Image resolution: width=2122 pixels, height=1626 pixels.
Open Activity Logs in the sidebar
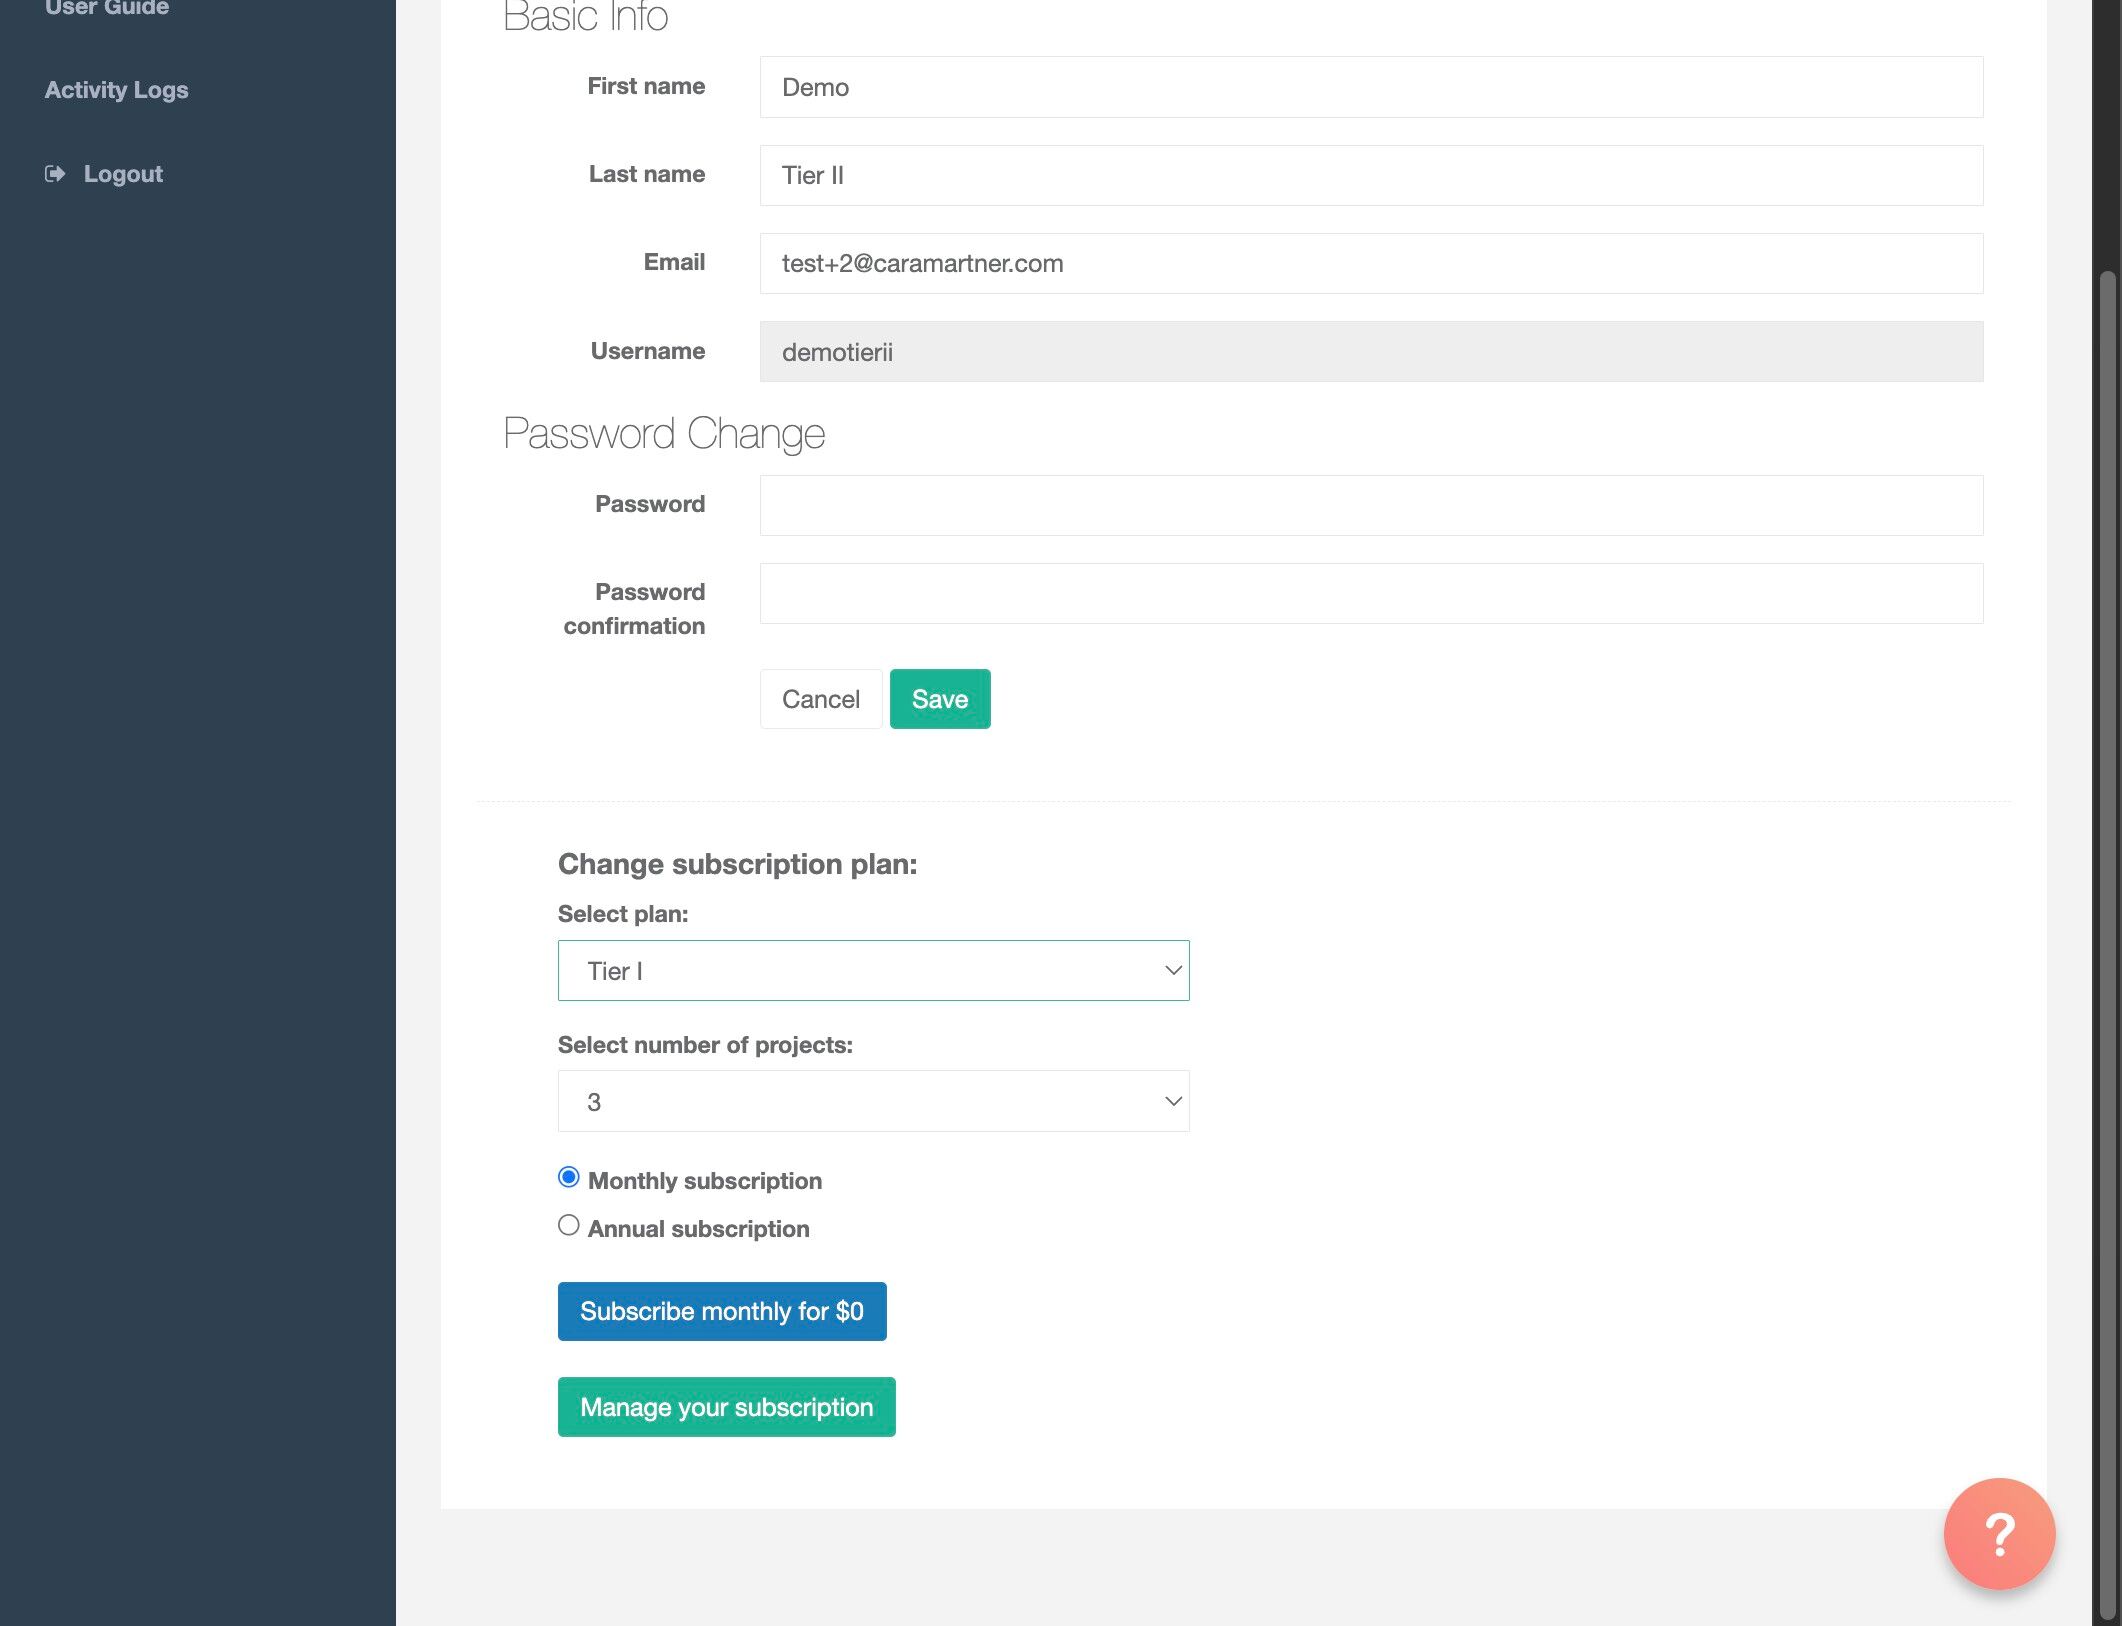pyautogui.click(x=116, y=90)
